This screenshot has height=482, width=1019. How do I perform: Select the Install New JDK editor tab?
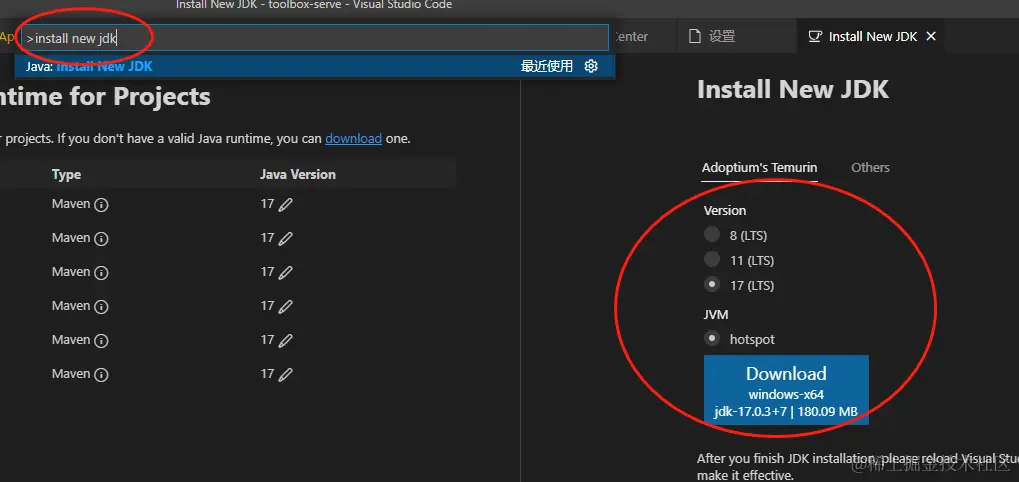click(871, 36)
